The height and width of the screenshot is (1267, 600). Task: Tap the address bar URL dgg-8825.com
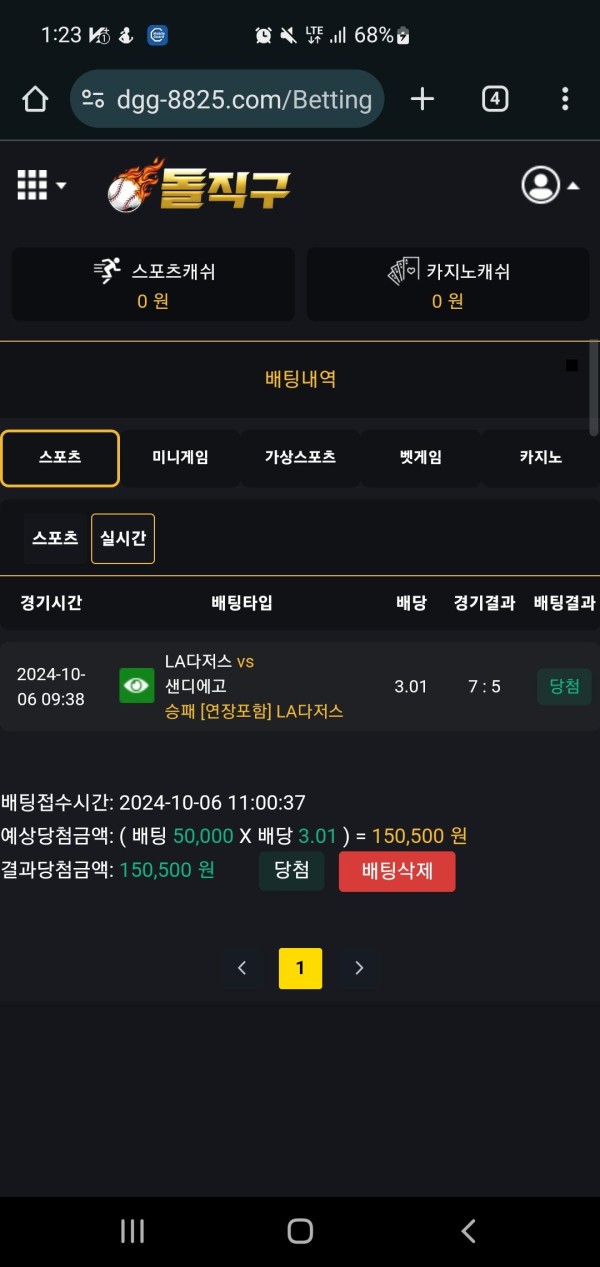point(245,99)
